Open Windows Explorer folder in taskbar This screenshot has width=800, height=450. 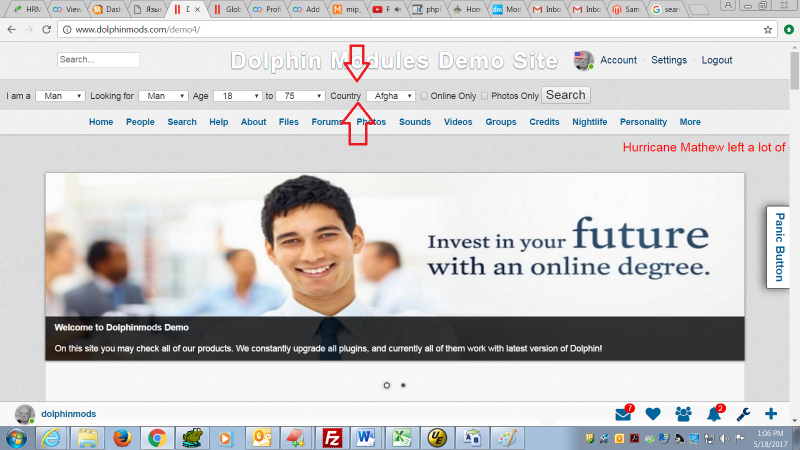87,438
